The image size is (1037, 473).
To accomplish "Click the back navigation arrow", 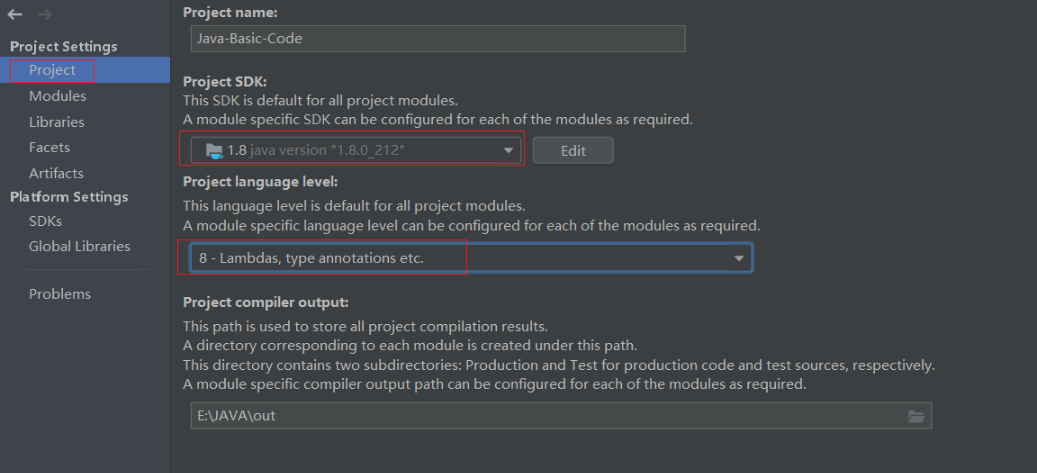I will click(x=15, y=15).
